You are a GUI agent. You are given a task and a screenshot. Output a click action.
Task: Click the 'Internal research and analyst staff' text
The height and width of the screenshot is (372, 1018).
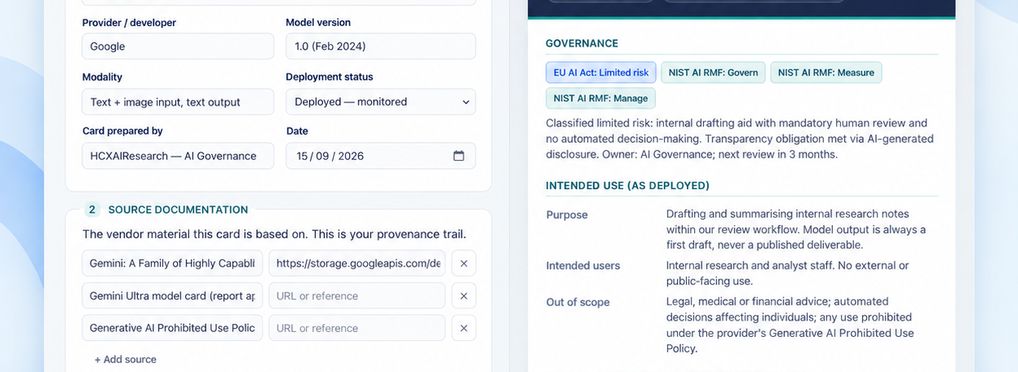pos(788,273)
